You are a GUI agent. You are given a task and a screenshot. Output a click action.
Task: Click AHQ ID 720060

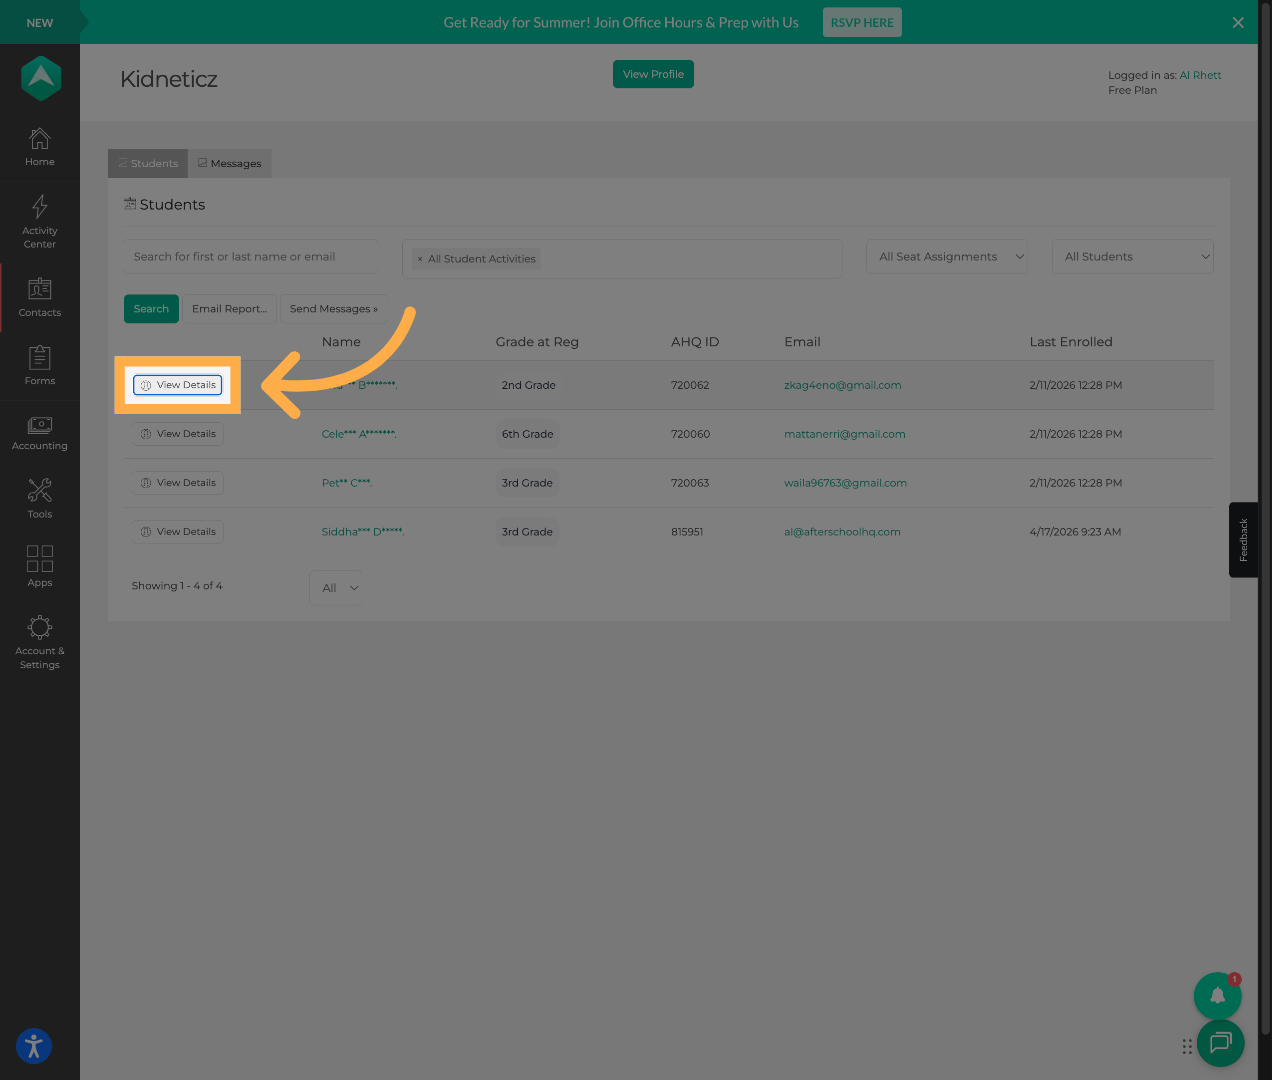[x=690, y=434]
